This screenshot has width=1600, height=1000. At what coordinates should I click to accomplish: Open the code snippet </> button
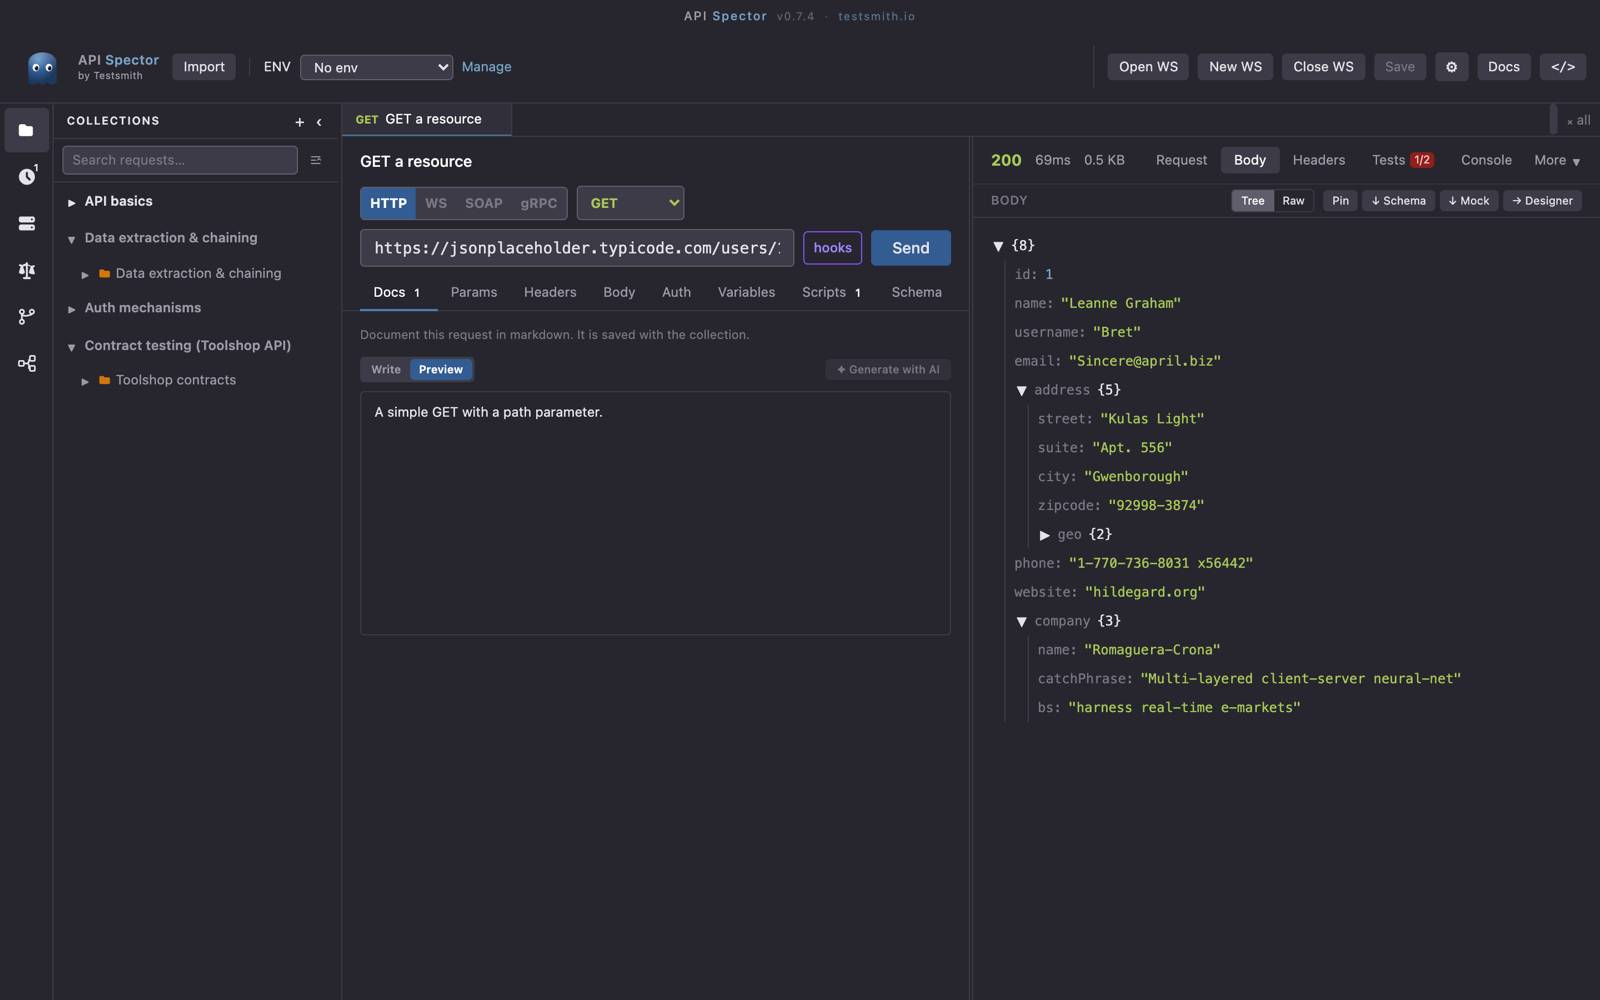(x=1563, y=67)
